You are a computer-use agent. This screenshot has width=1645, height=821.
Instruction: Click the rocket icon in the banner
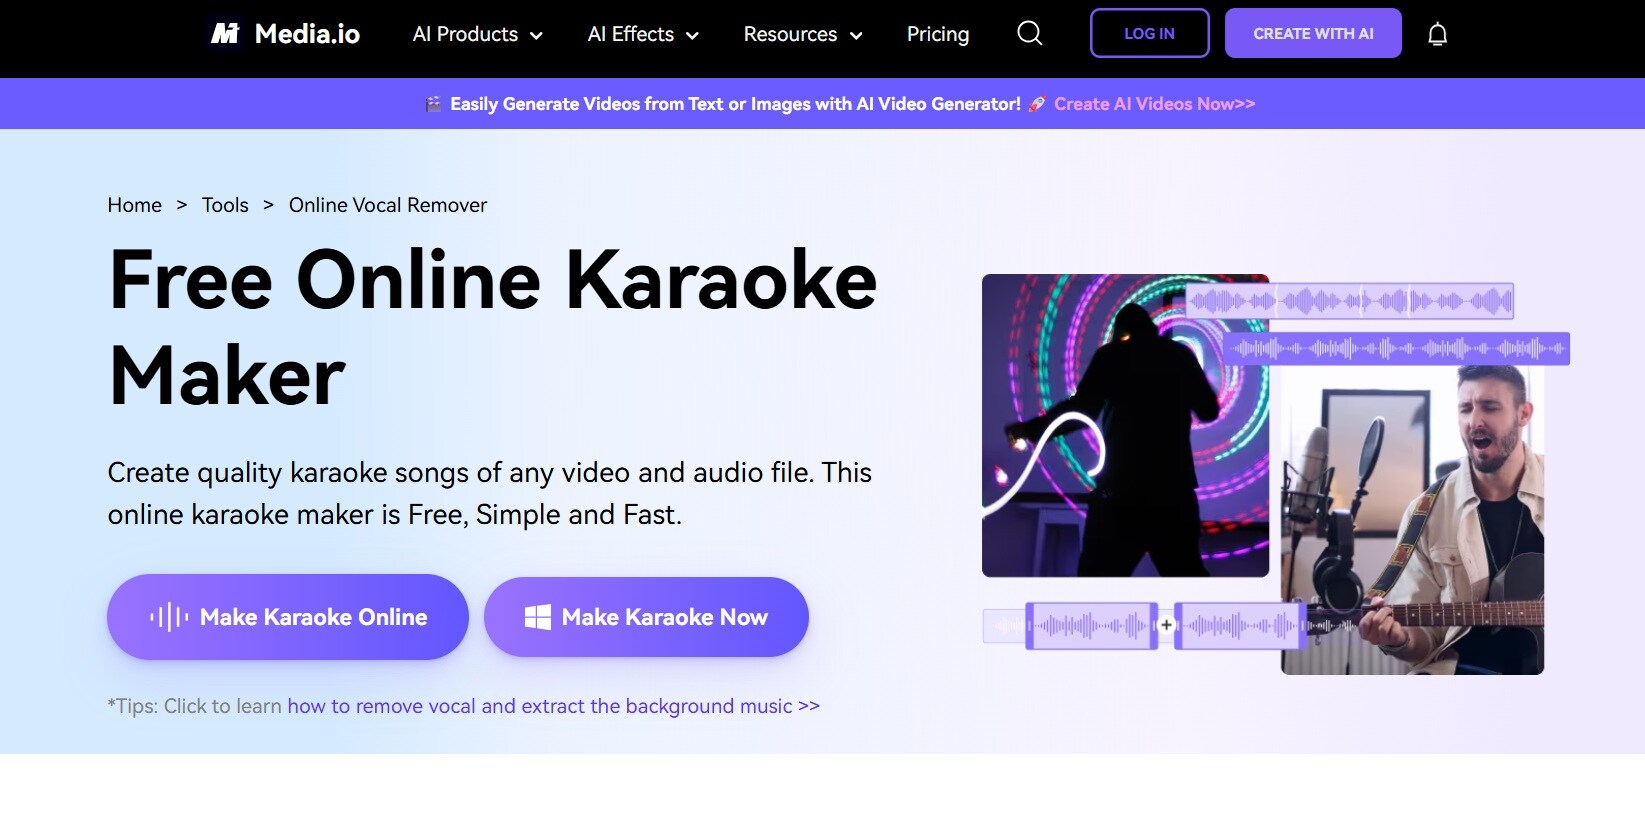pos(1037,104)
